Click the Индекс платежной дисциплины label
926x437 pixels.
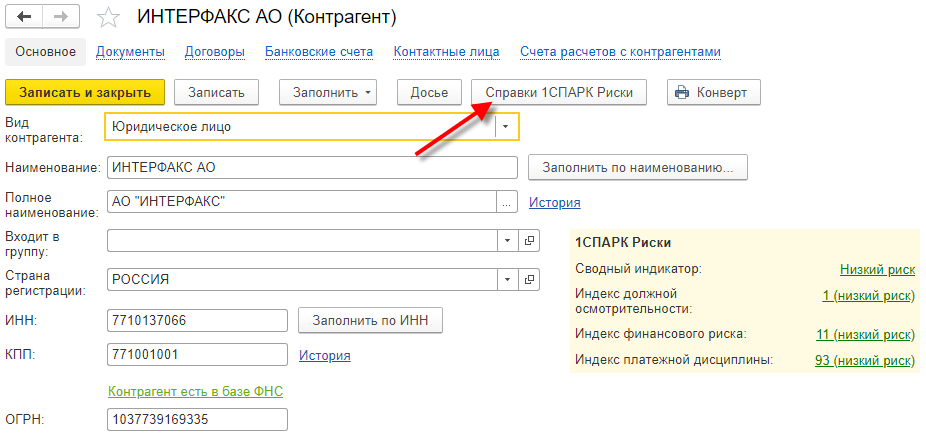coord(674,360)
